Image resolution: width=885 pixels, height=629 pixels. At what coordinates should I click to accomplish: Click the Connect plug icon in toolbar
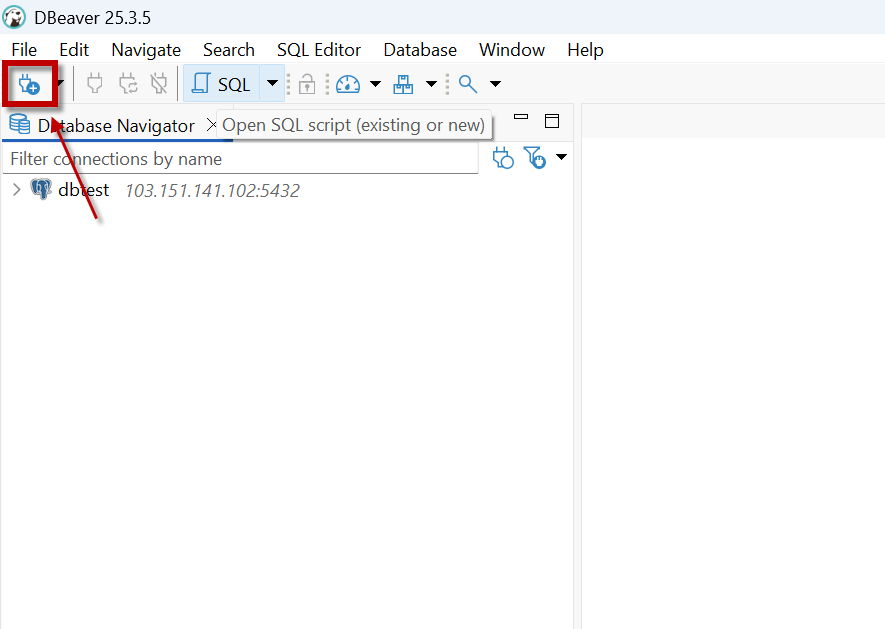95,85
